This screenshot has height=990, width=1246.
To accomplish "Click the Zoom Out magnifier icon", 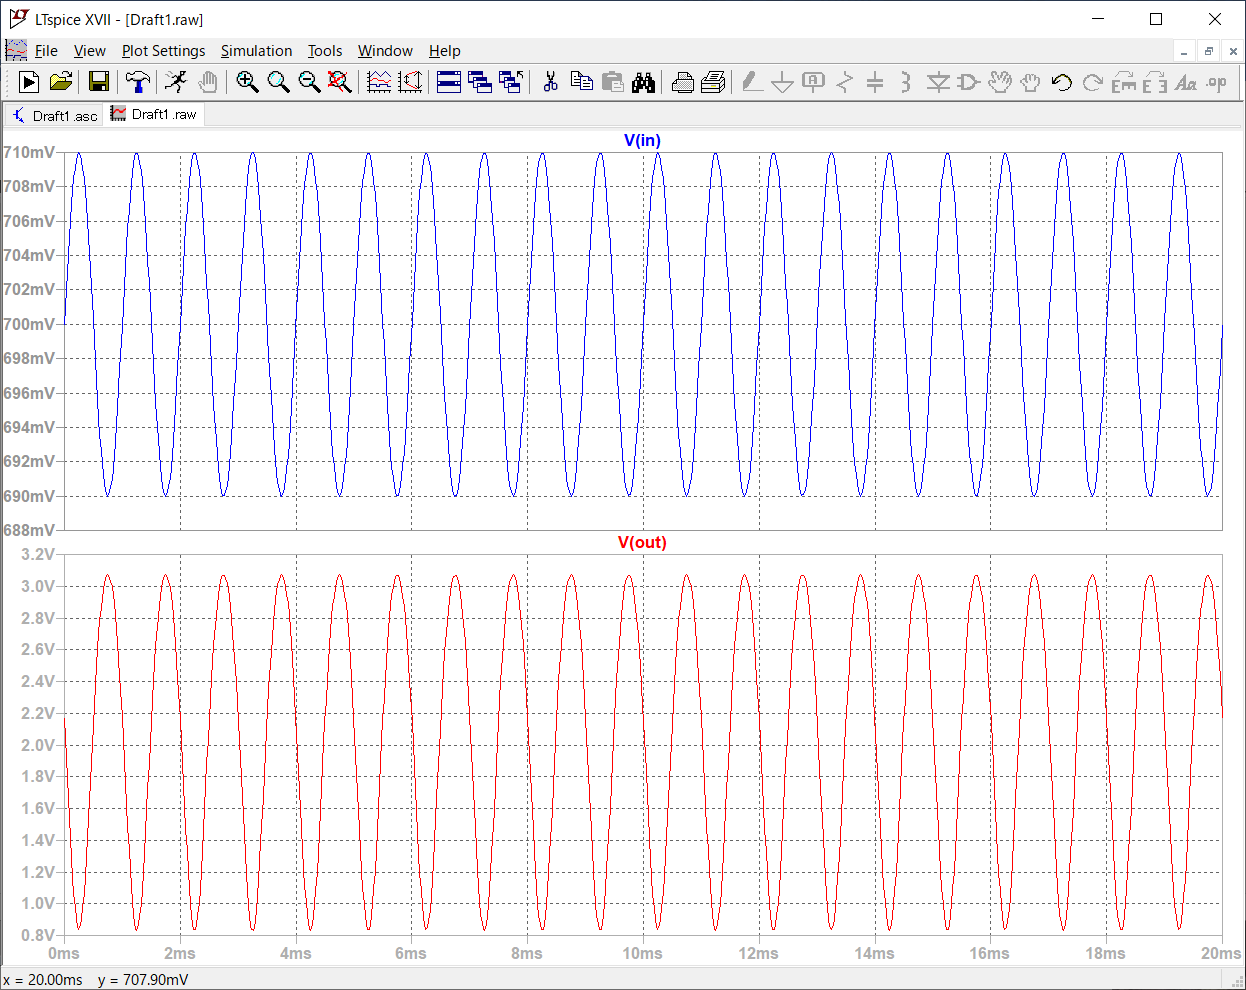I will click(x=309, y=82).
